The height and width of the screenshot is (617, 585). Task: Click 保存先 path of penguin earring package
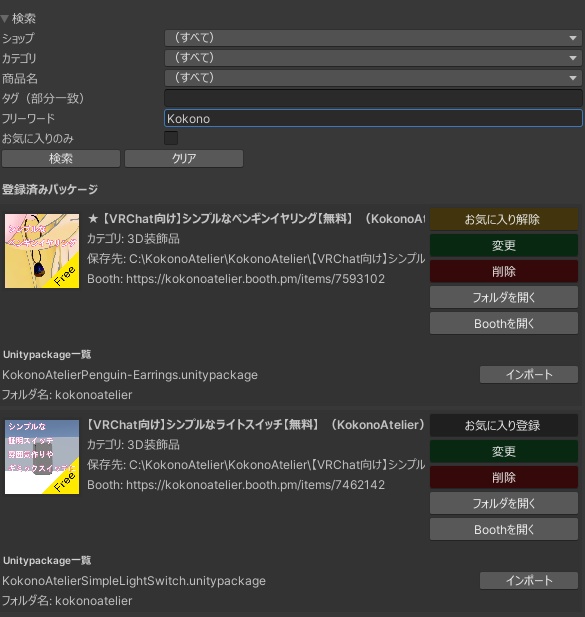coord(256,259)
